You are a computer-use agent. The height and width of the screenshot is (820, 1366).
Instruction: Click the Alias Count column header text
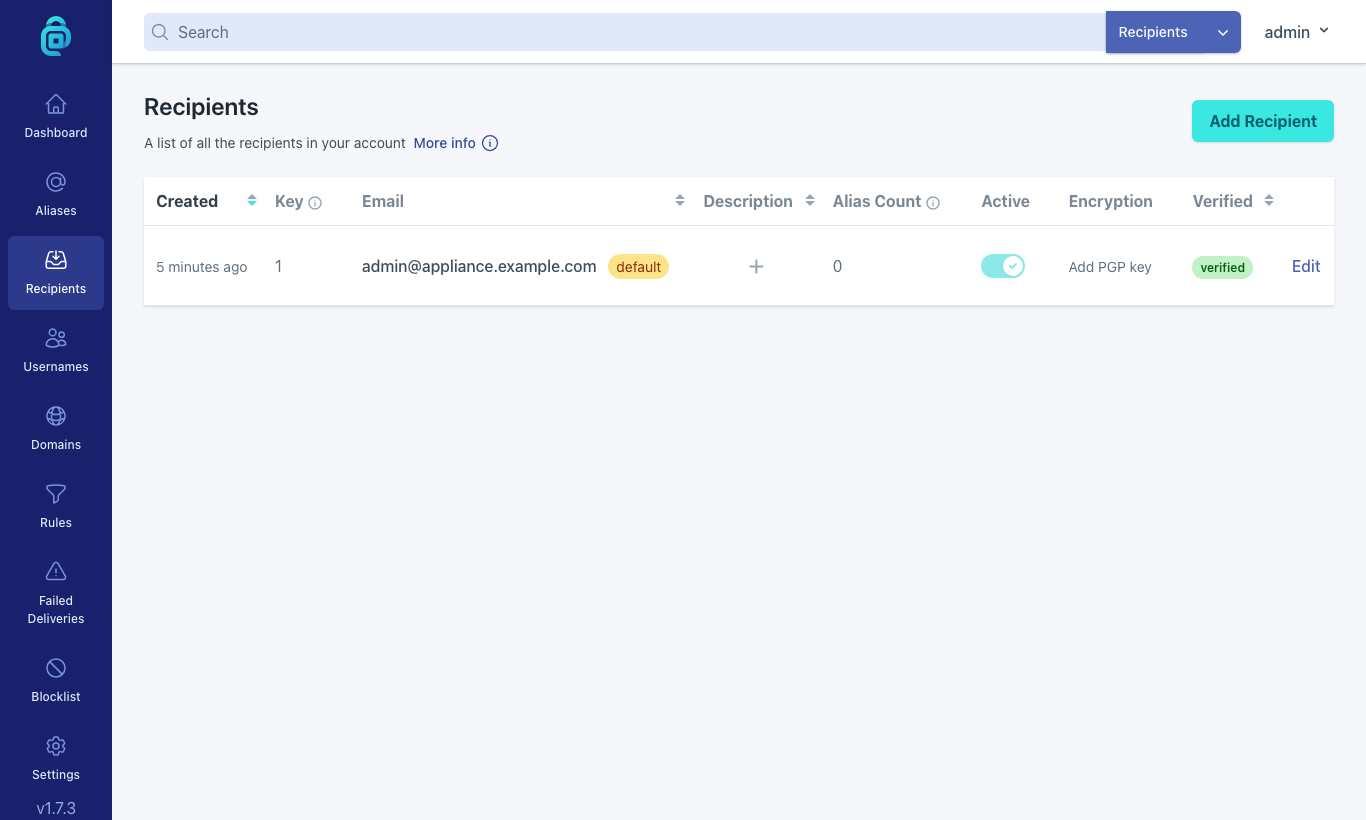point(877,201)
